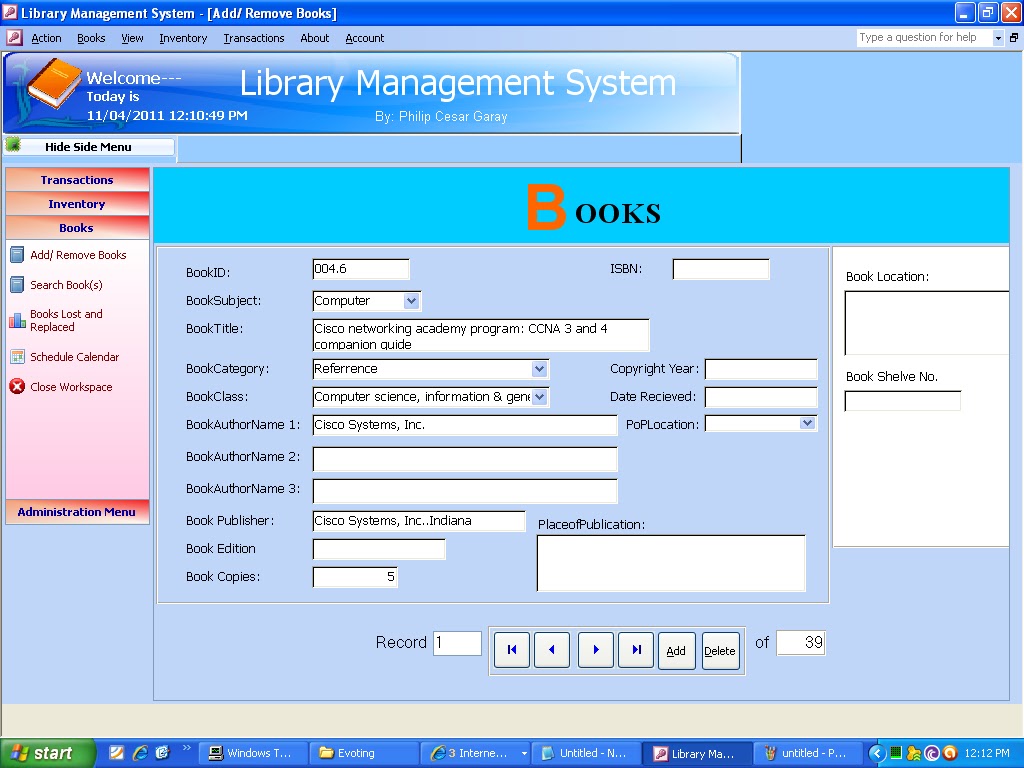Viewport: 1024px width, 768px height.
Task: Open the Books menu
Action: pyautogui.click(x=91, y=38)
